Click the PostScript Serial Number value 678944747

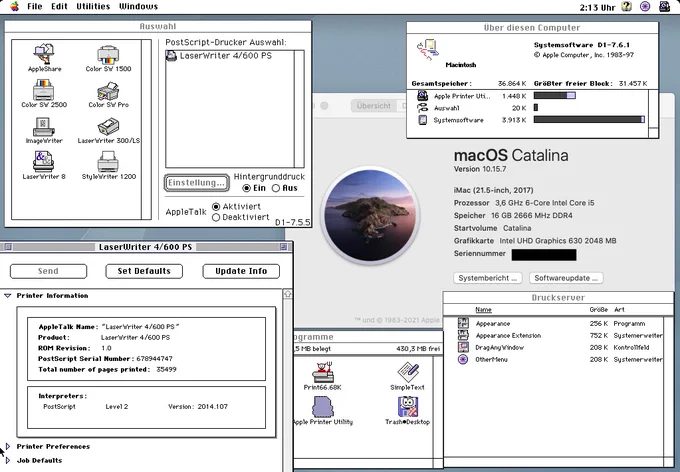coord(154,359)
